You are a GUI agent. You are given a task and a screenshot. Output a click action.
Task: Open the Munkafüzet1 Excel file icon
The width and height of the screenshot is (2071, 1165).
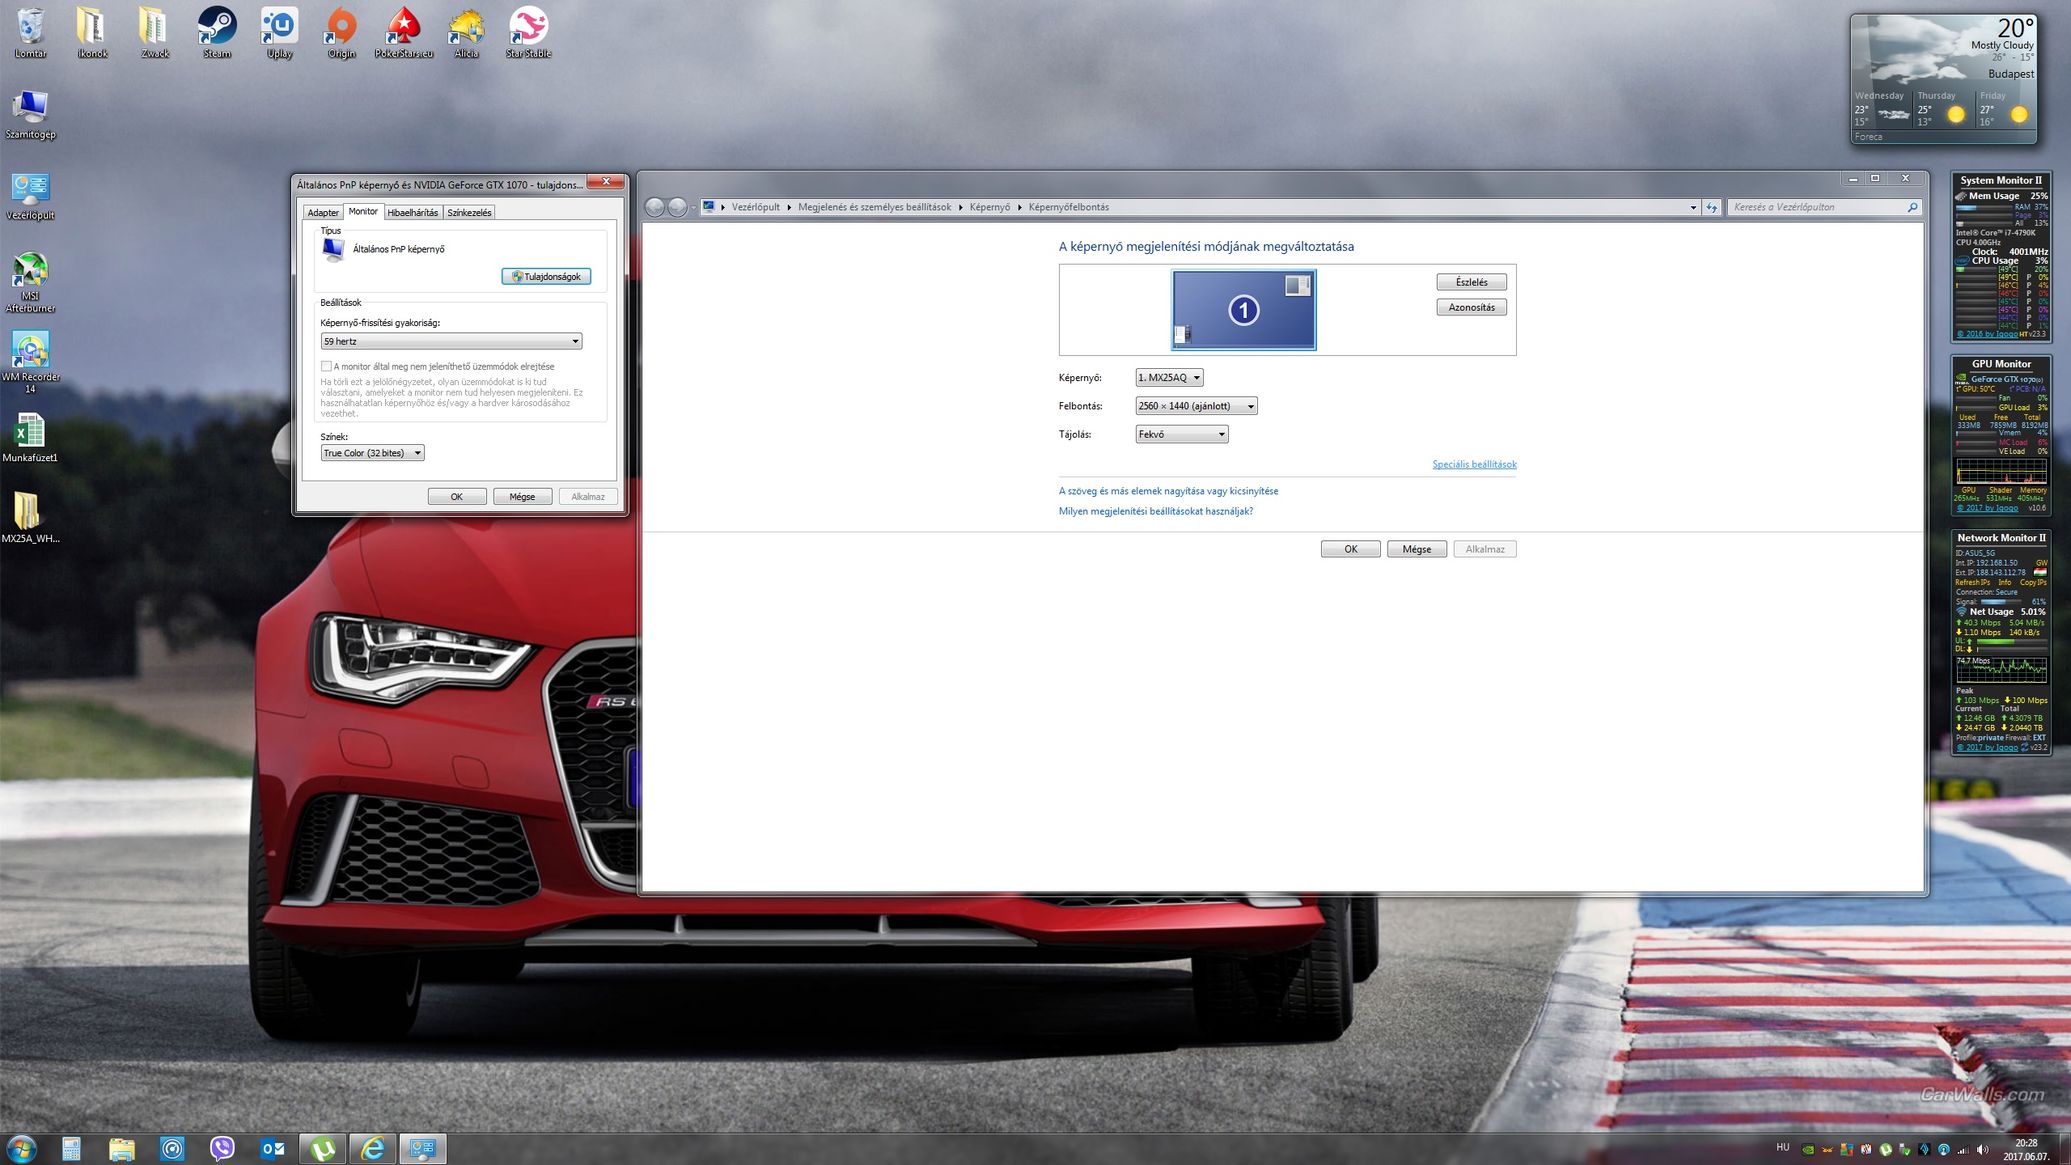coord(31,438)
